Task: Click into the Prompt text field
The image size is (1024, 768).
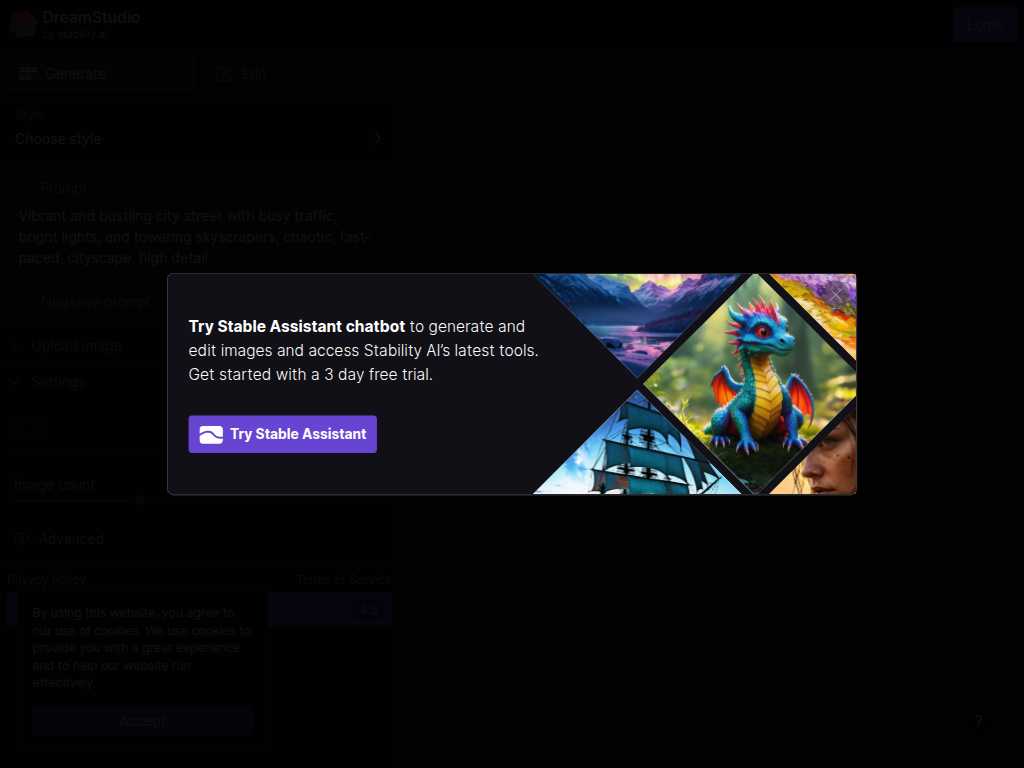Action: (x=195, y=236)
